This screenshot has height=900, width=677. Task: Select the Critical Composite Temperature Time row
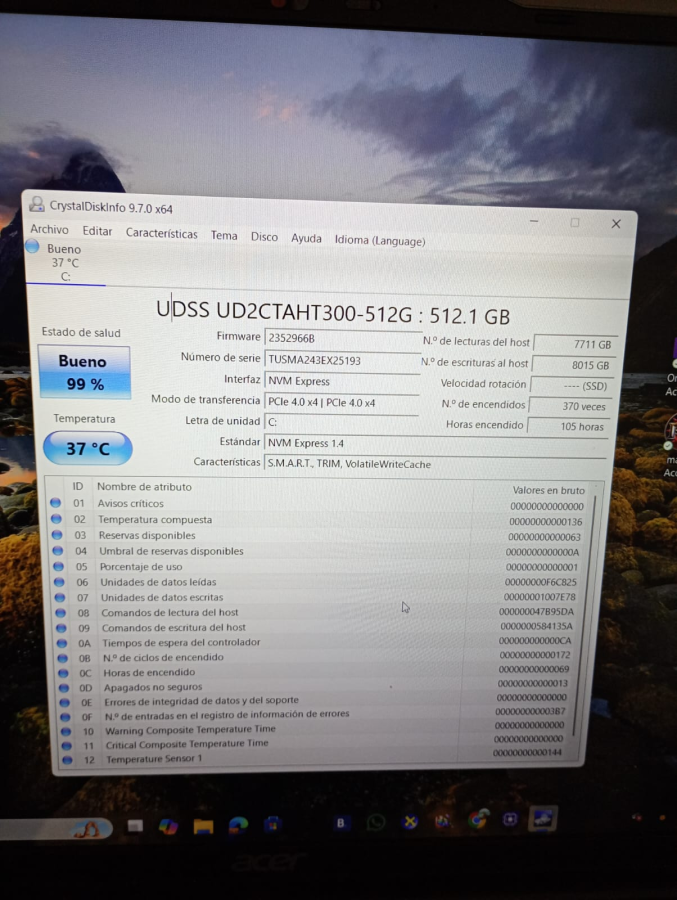315,743
